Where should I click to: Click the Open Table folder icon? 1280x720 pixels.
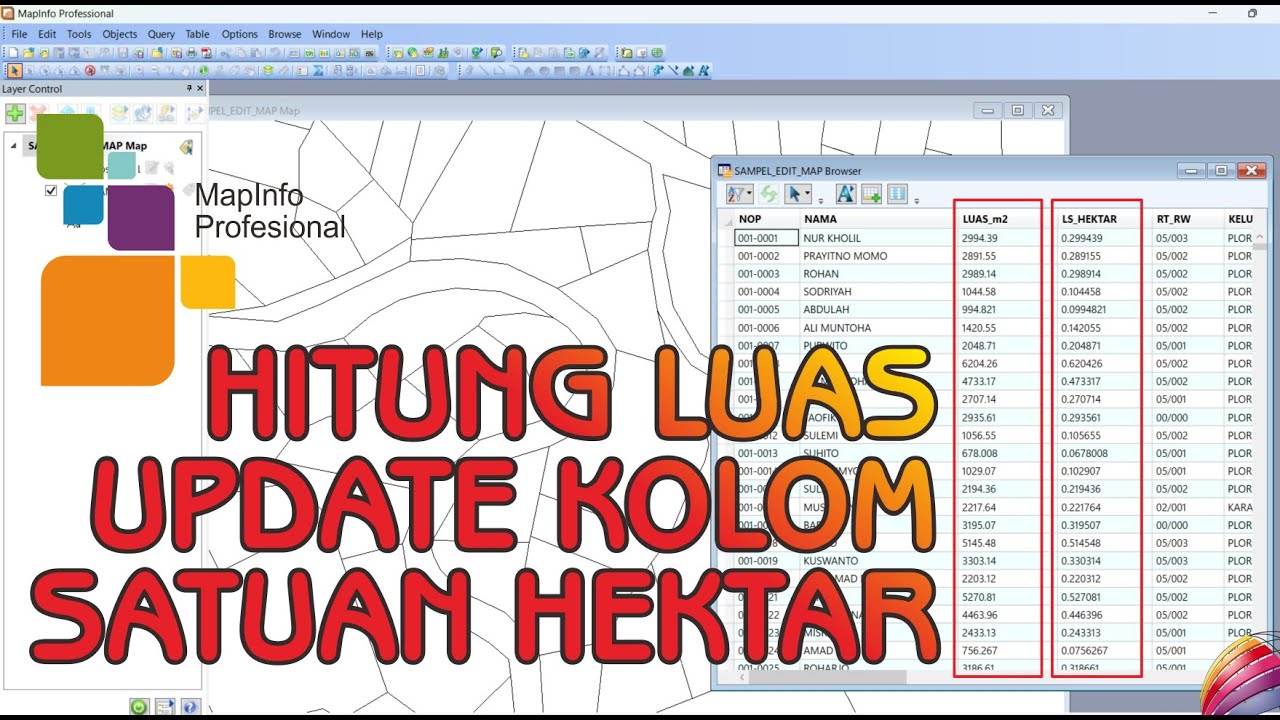coord(29,52)
